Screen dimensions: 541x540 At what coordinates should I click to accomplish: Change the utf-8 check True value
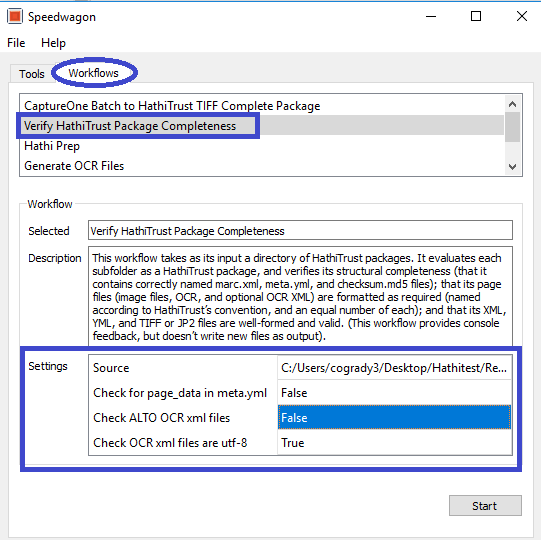394,443
